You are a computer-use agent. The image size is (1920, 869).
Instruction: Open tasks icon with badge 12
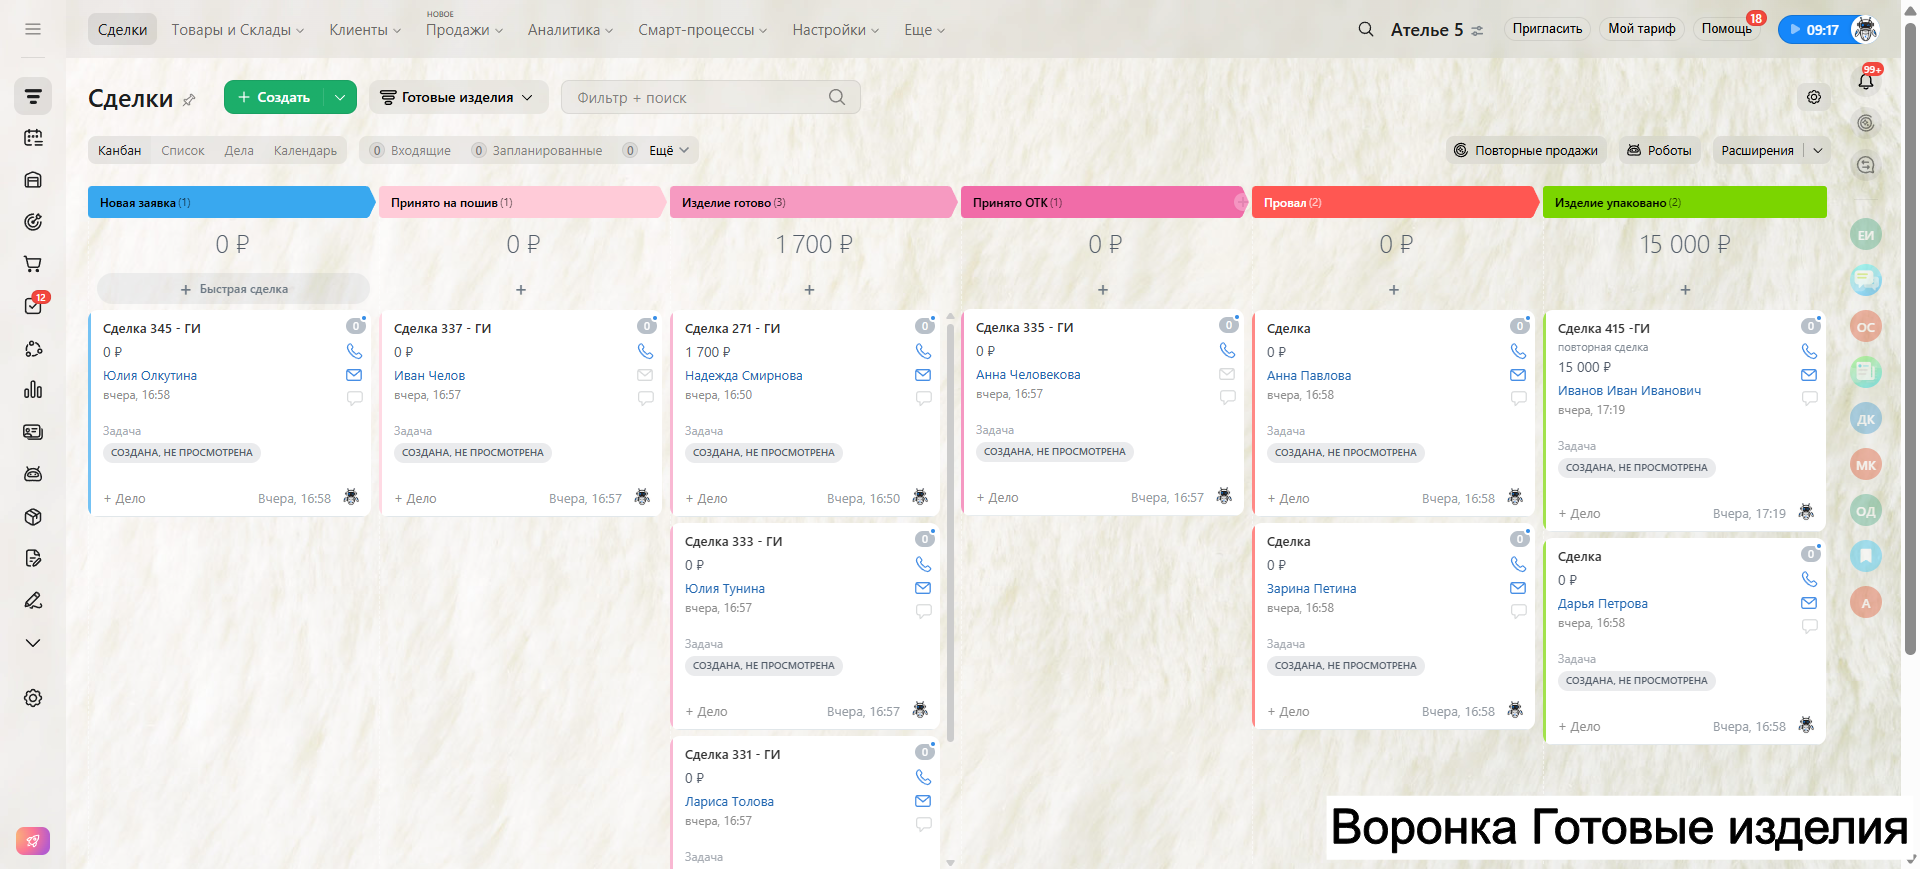(33, 306)
